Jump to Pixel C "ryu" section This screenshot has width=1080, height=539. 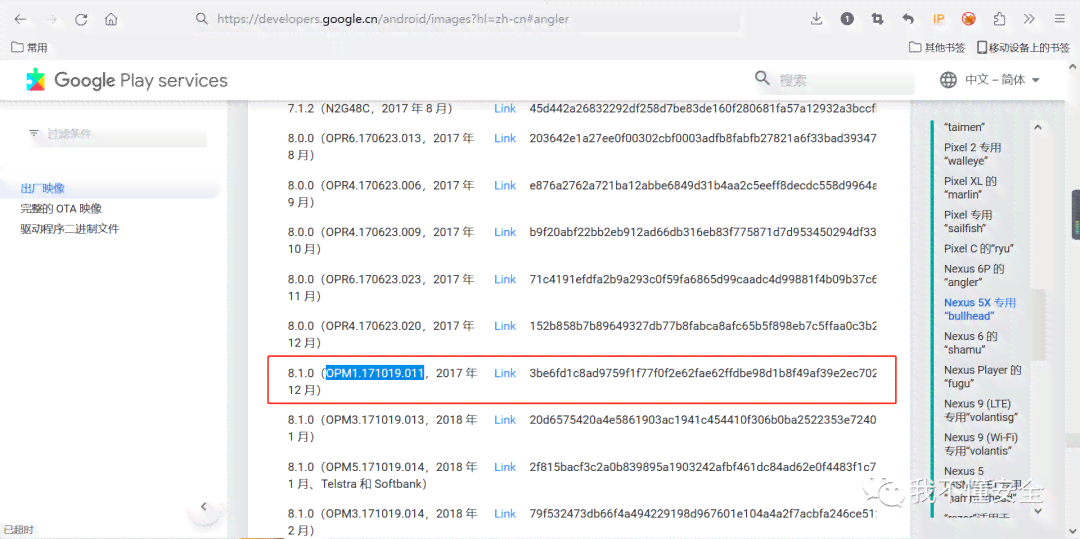pos(979,249)
